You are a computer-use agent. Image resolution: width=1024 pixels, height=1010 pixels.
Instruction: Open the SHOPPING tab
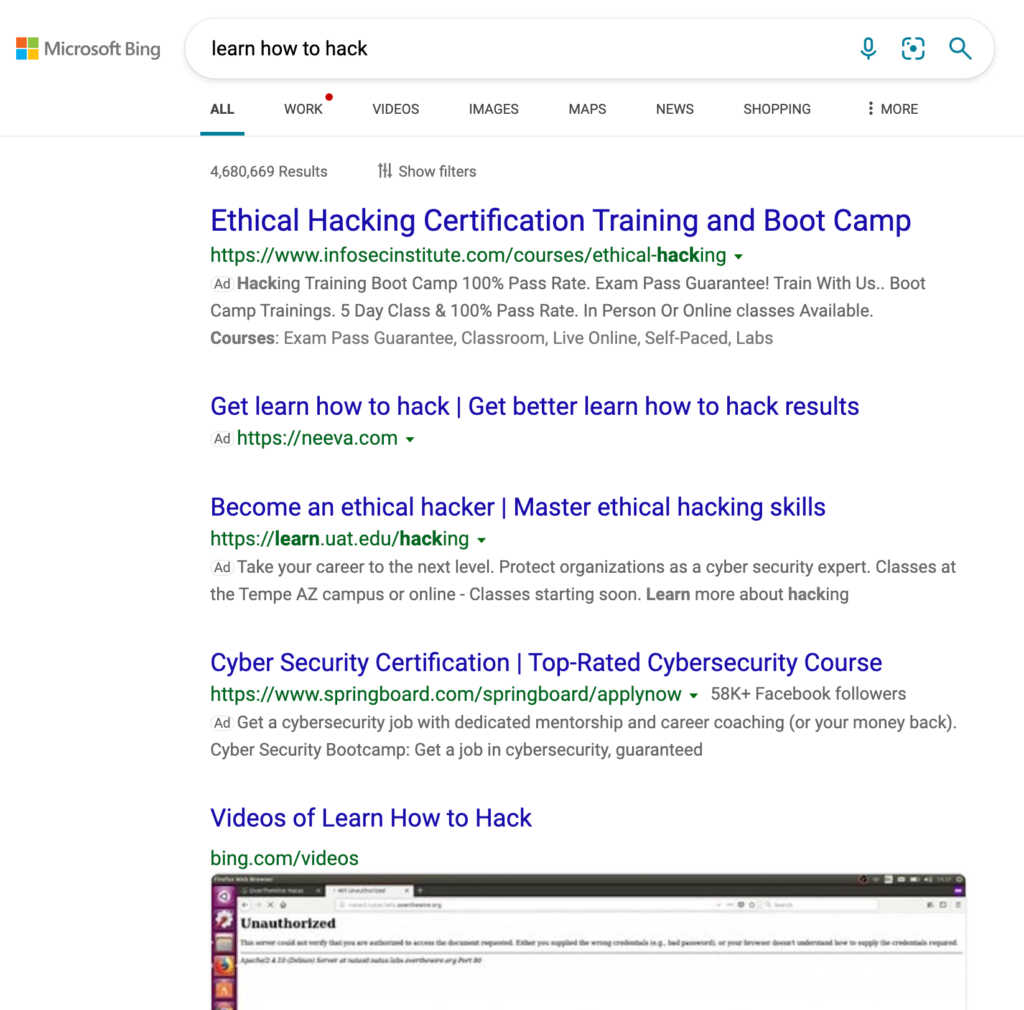pyautogui.click(x=776, y=109)
